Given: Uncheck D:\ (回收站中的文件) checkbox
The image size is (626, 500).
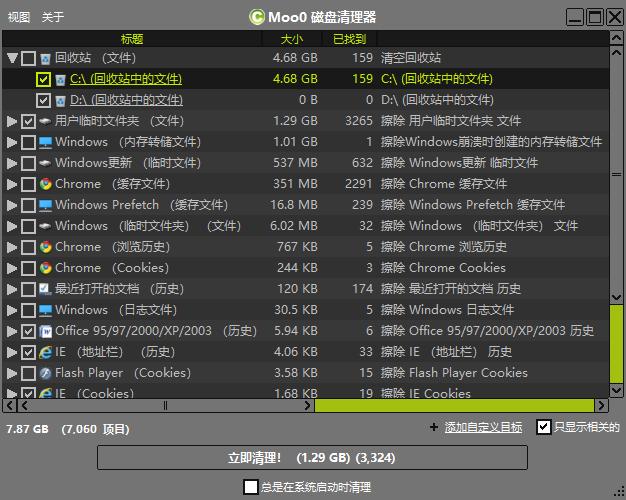Looking at the screenshot, I should [43, 100].
